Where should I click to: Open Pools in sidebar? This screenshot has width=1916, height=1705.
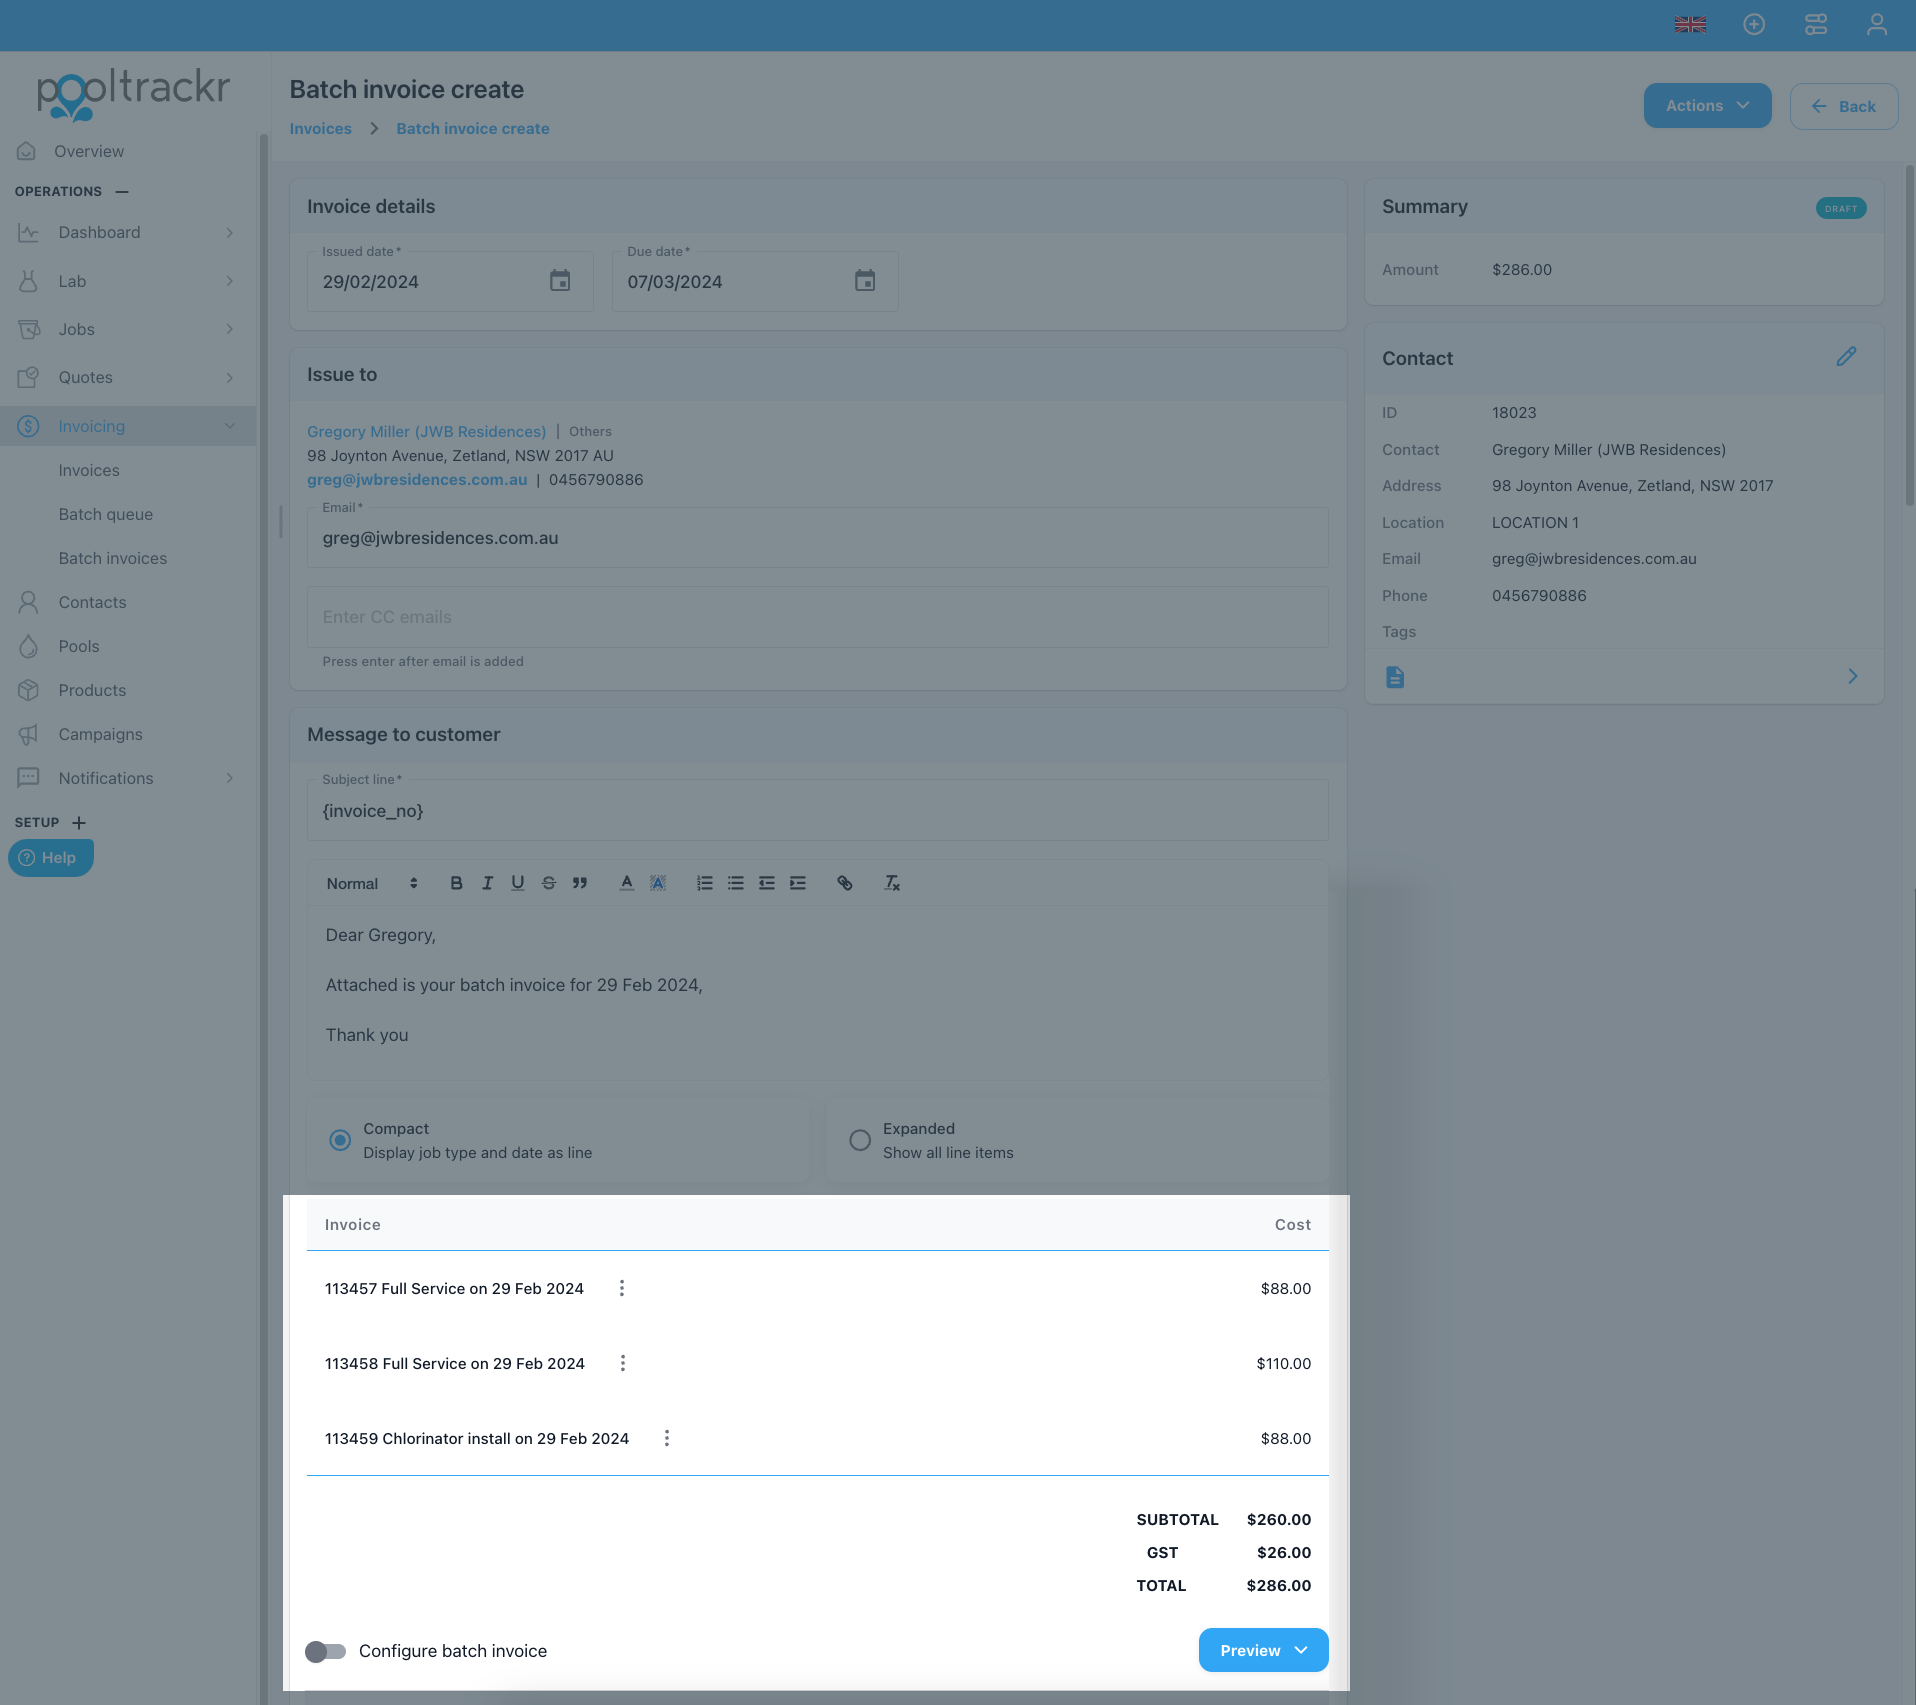[79, 646]
